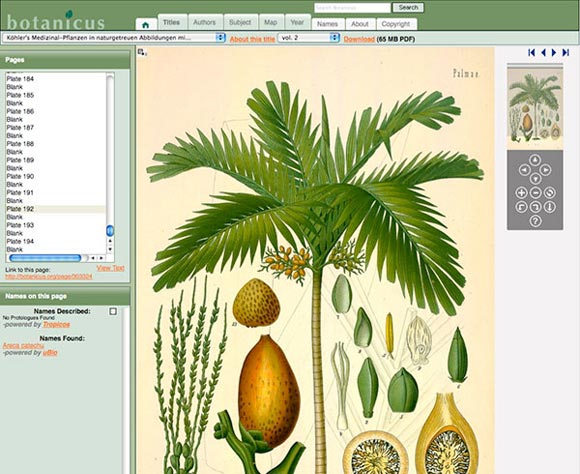Viewport: 580px width, 474px height.
Task: Switch to the Subject tab
Action: [240, 22]
